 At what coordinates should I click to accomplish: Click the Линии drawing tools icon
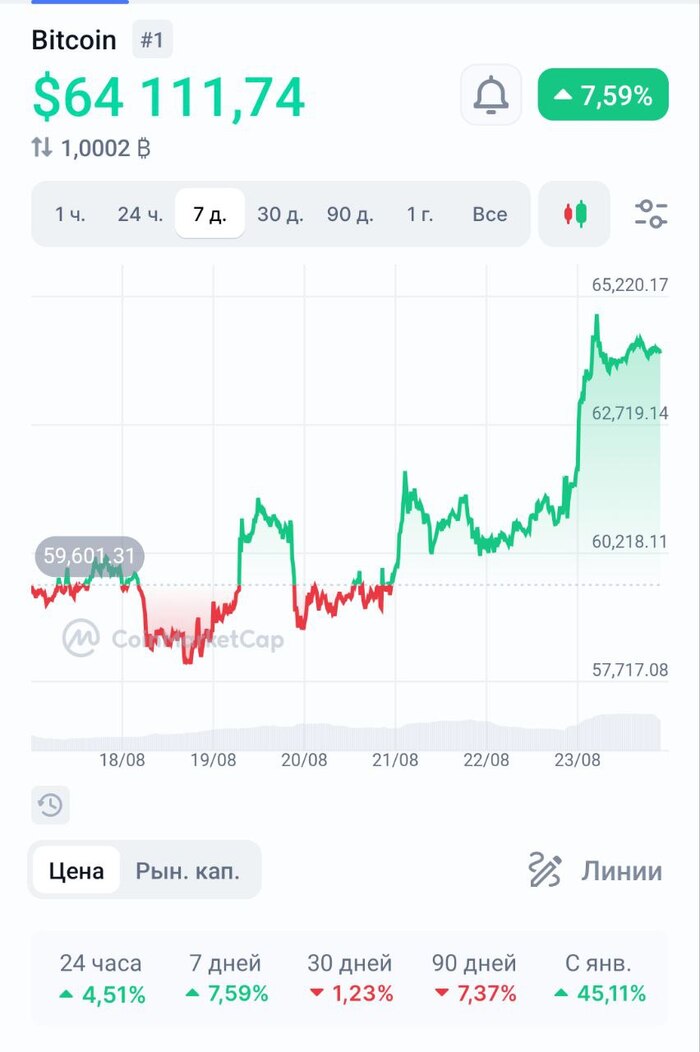click(x=545, y=871)
